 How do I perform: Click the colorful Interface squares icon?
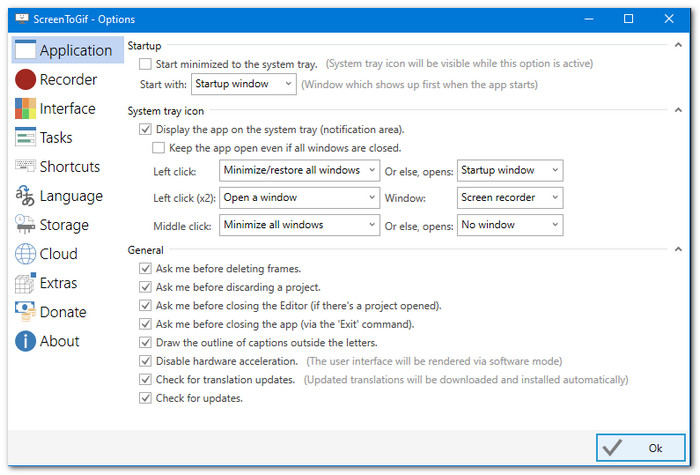pyautogui.click(x=25, y=108)
